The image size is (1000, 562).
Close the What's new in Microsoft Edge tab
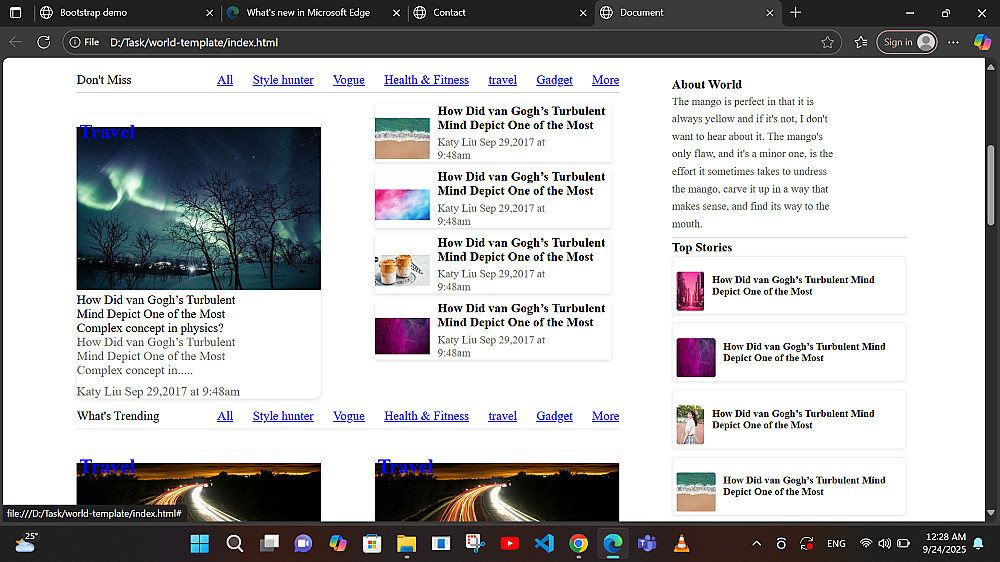396,12
